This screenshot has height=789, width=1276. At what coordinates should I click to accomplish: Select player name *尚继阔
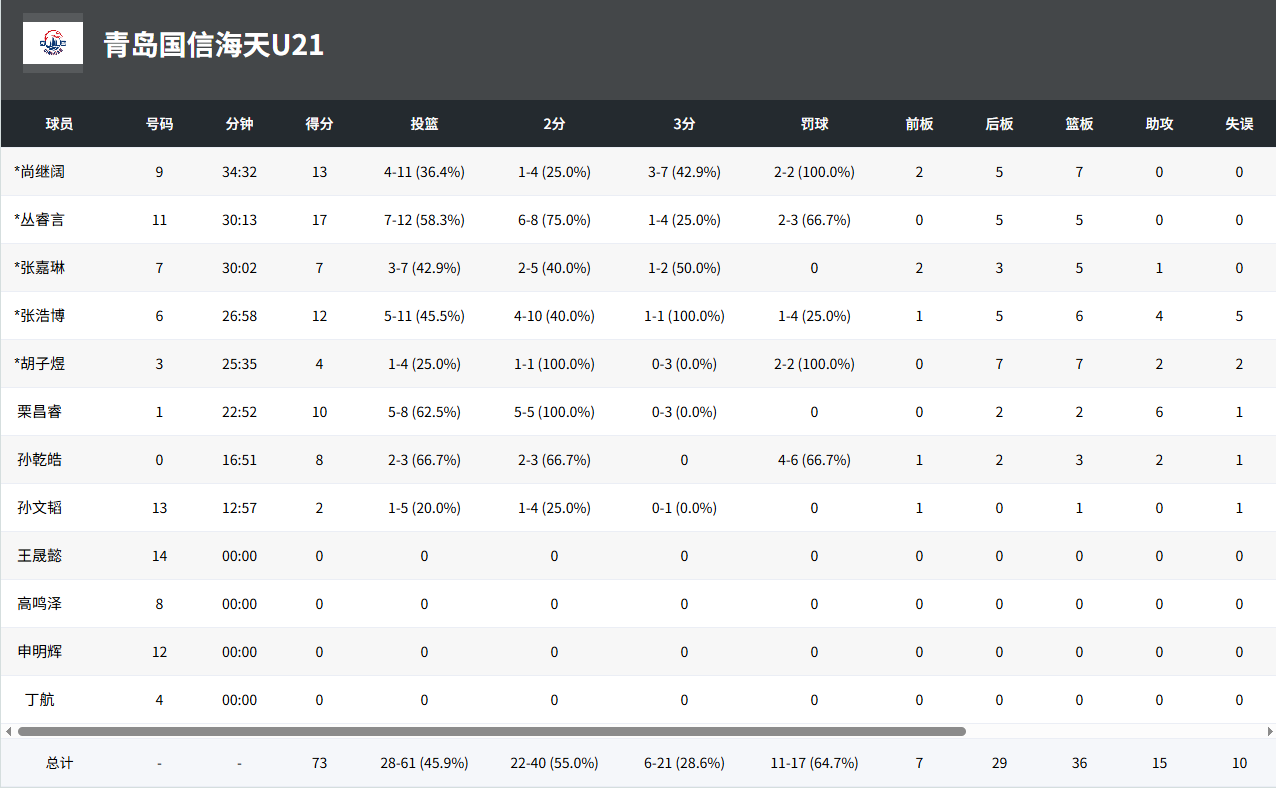coord(39,172)
